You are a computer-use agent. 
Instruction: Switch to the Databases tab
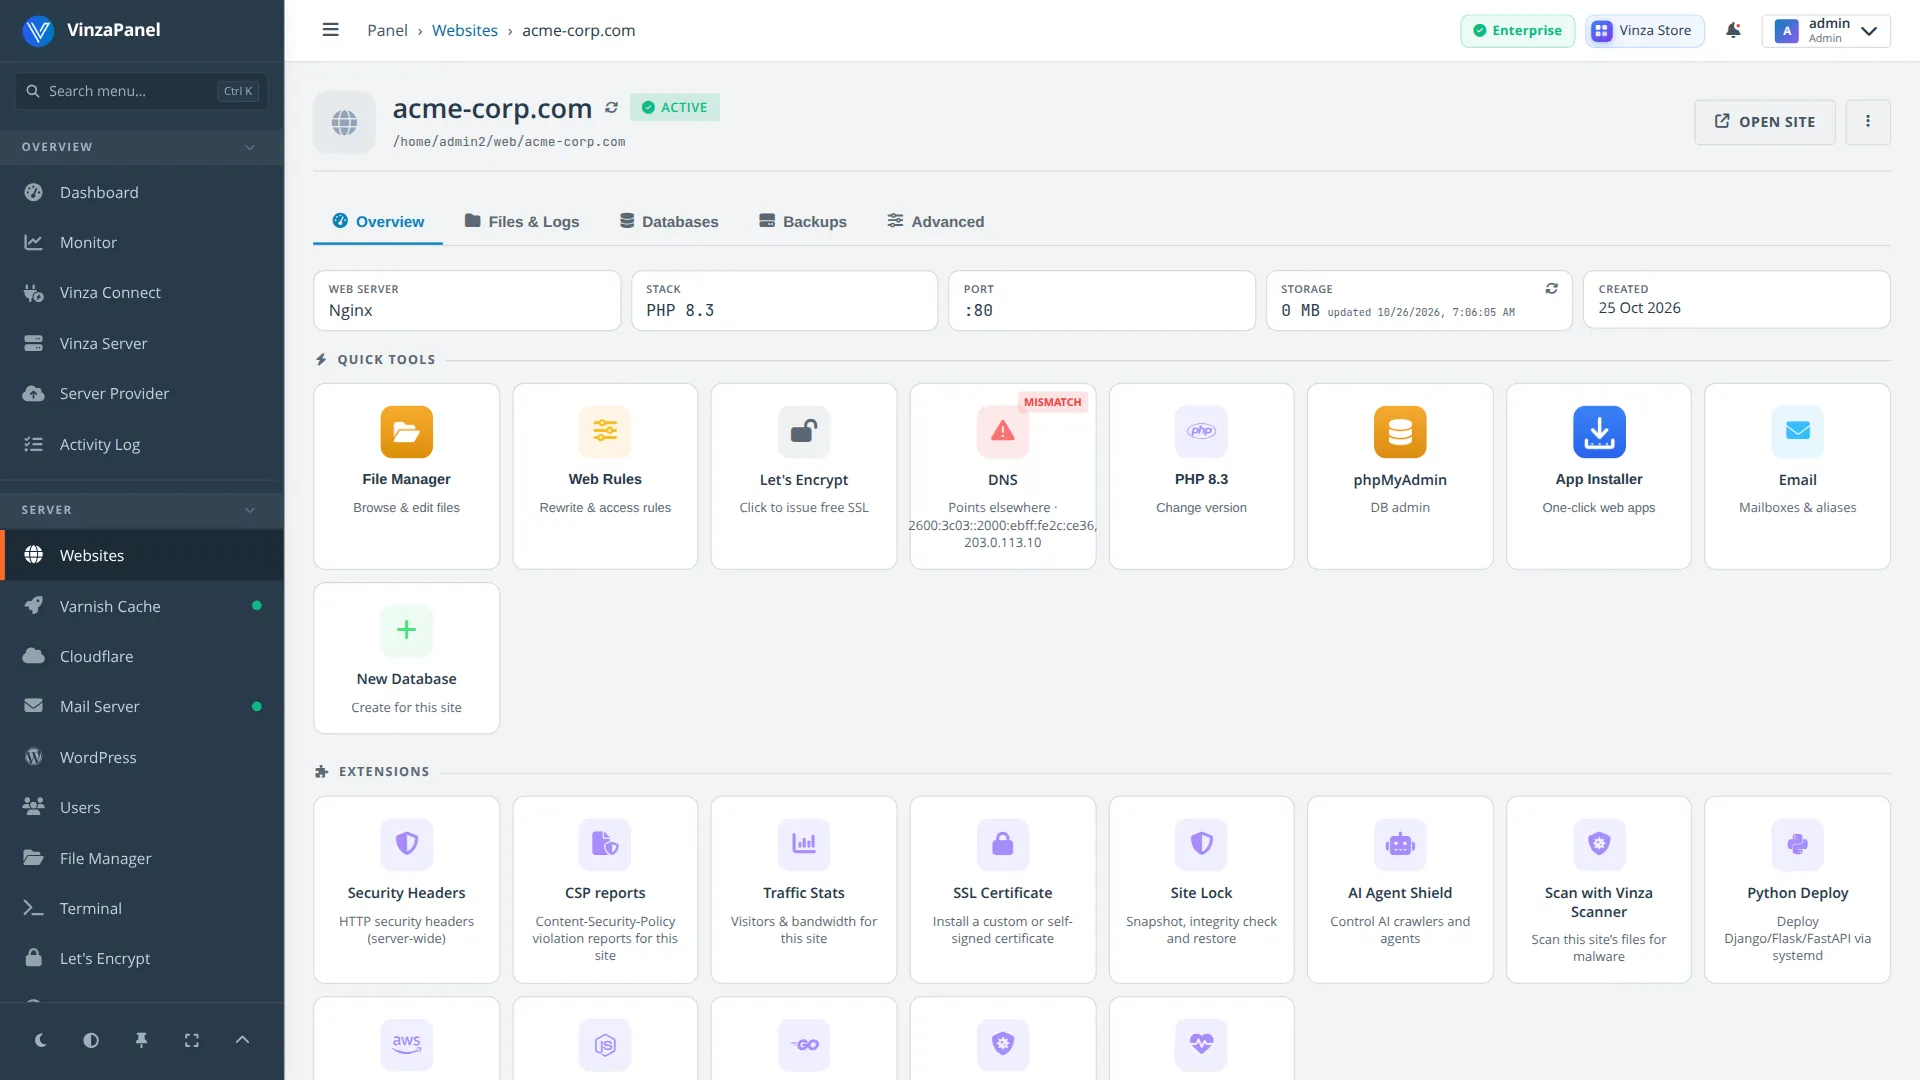pos(669,221)
